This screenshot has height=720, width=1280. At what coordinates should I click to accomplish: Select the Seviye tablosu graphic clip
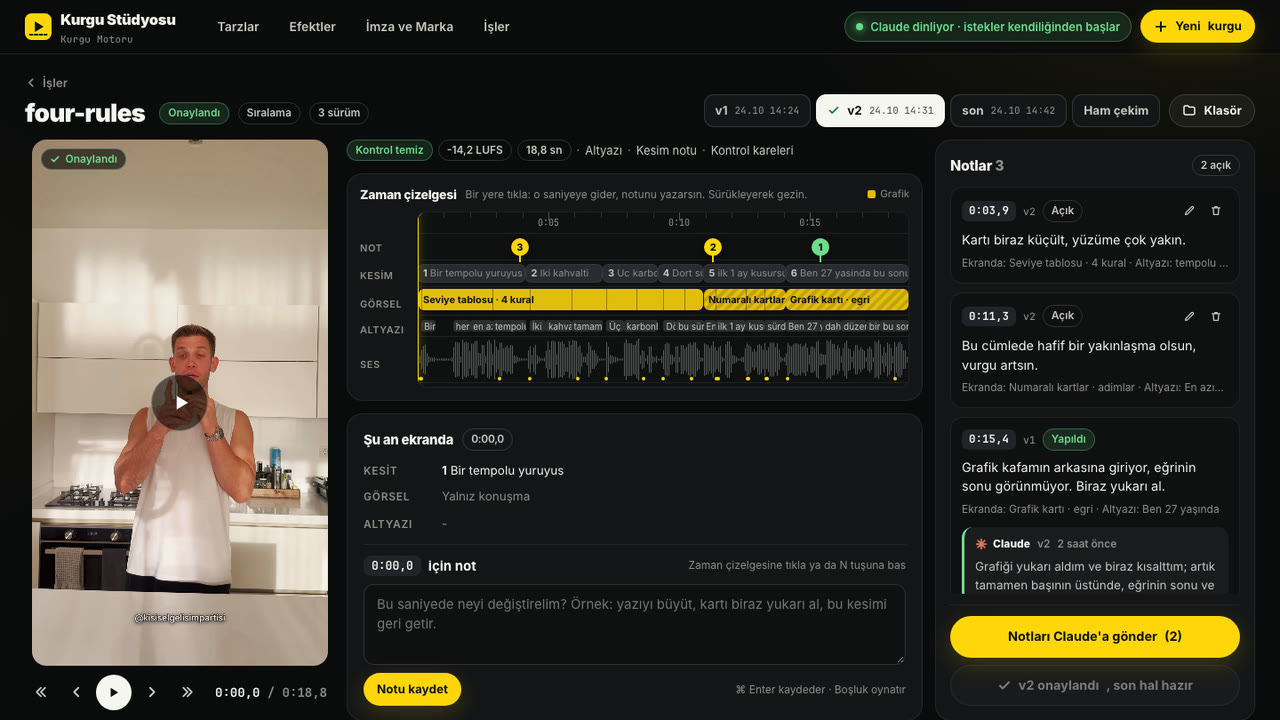pyautogui.click(x=561, y=300)
